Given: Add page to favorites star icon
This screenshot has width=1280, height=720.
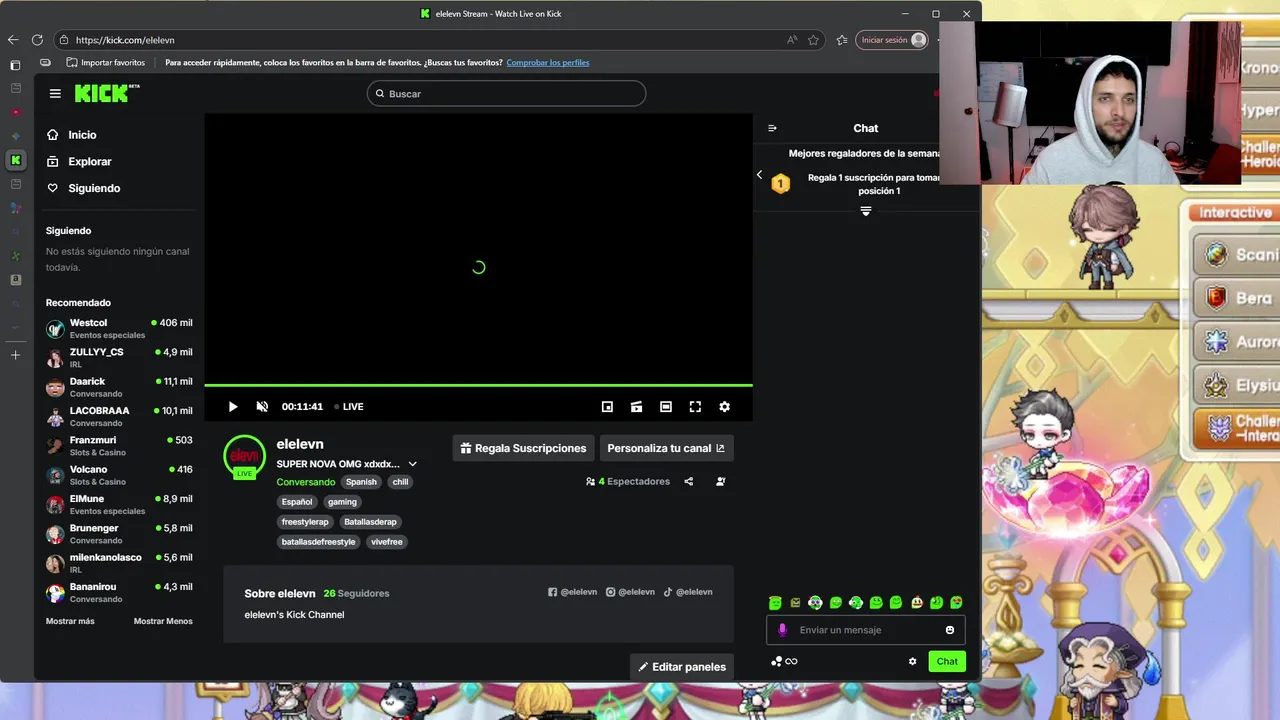Looking at the screenshot, I should pos(813,40).
